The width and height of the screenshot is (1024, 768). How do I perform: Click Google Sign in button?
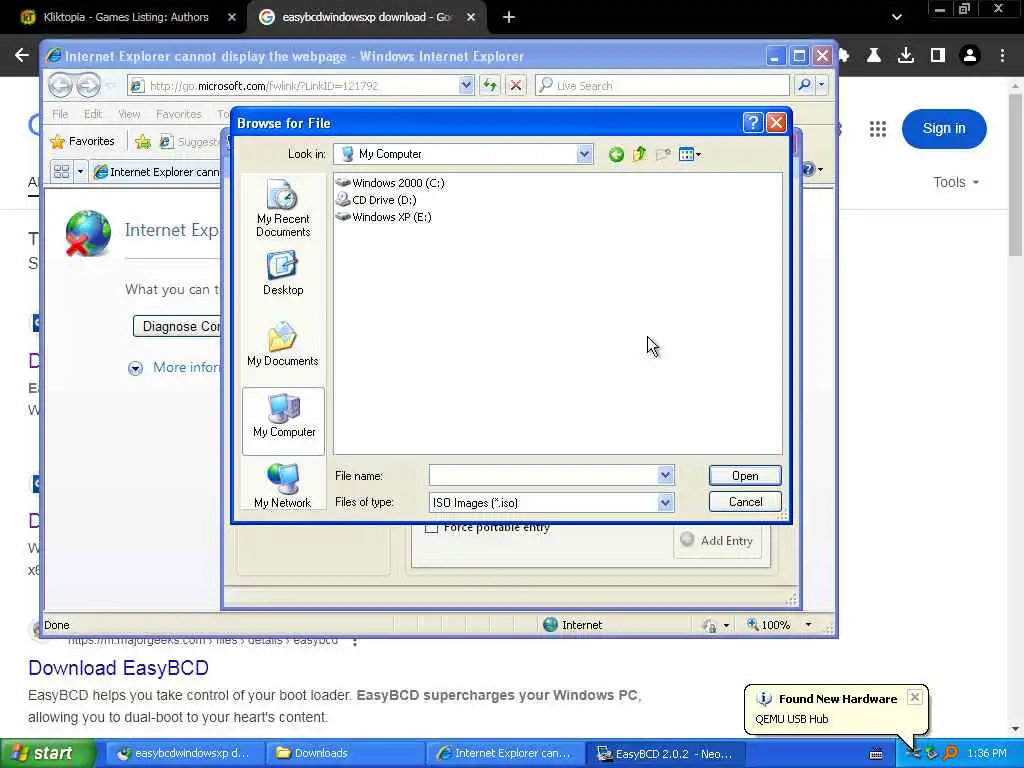click(944, 129)
